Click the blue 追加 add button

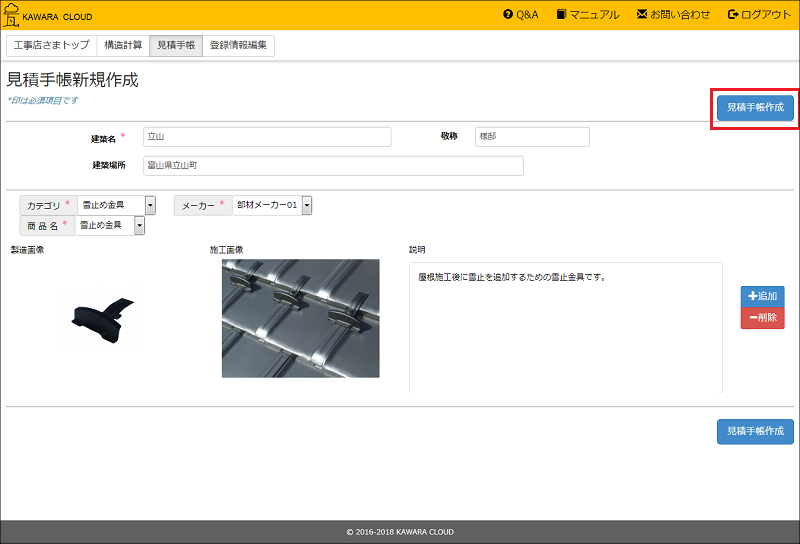pos(762,297)
